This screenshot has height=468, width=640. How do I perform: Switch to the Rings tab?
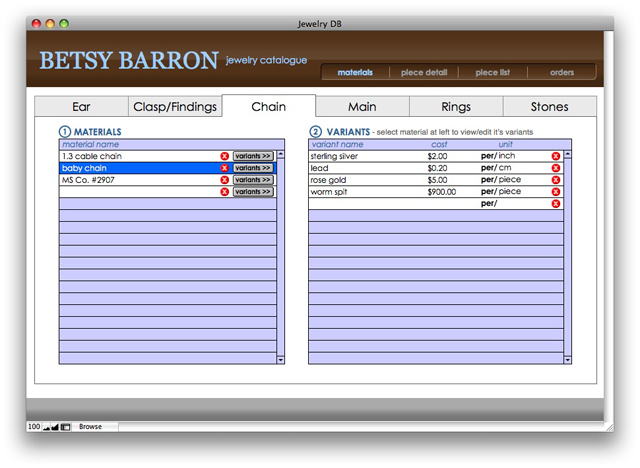click(455, 107)
